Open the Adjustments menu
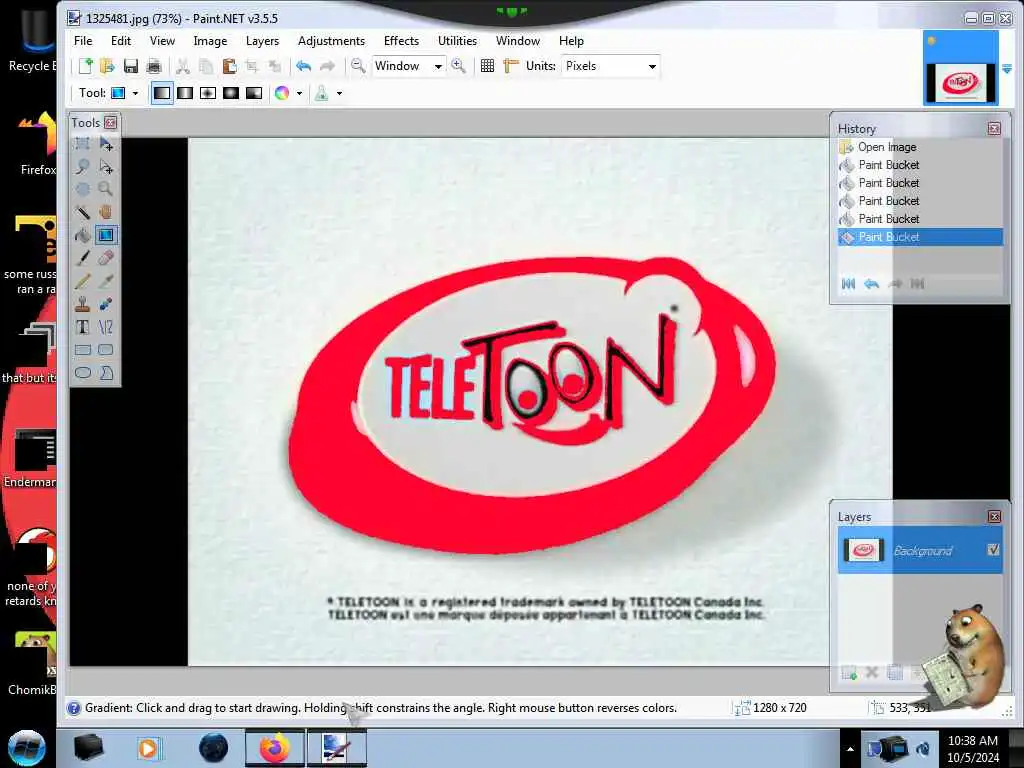Screen dimensions: 1024x768 331,40
